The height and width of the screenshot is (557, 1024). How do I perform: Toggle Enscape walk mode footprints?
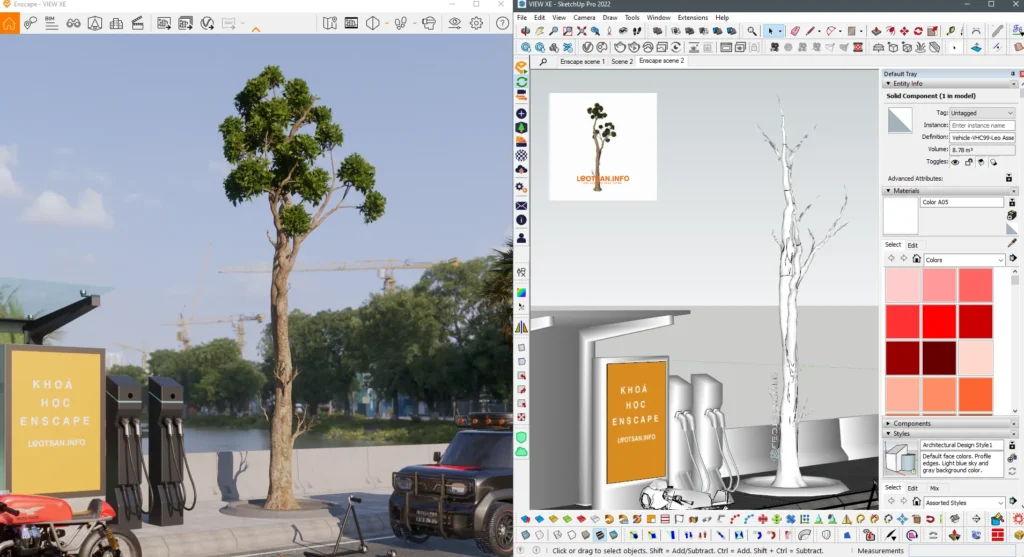tap(400, 24)
